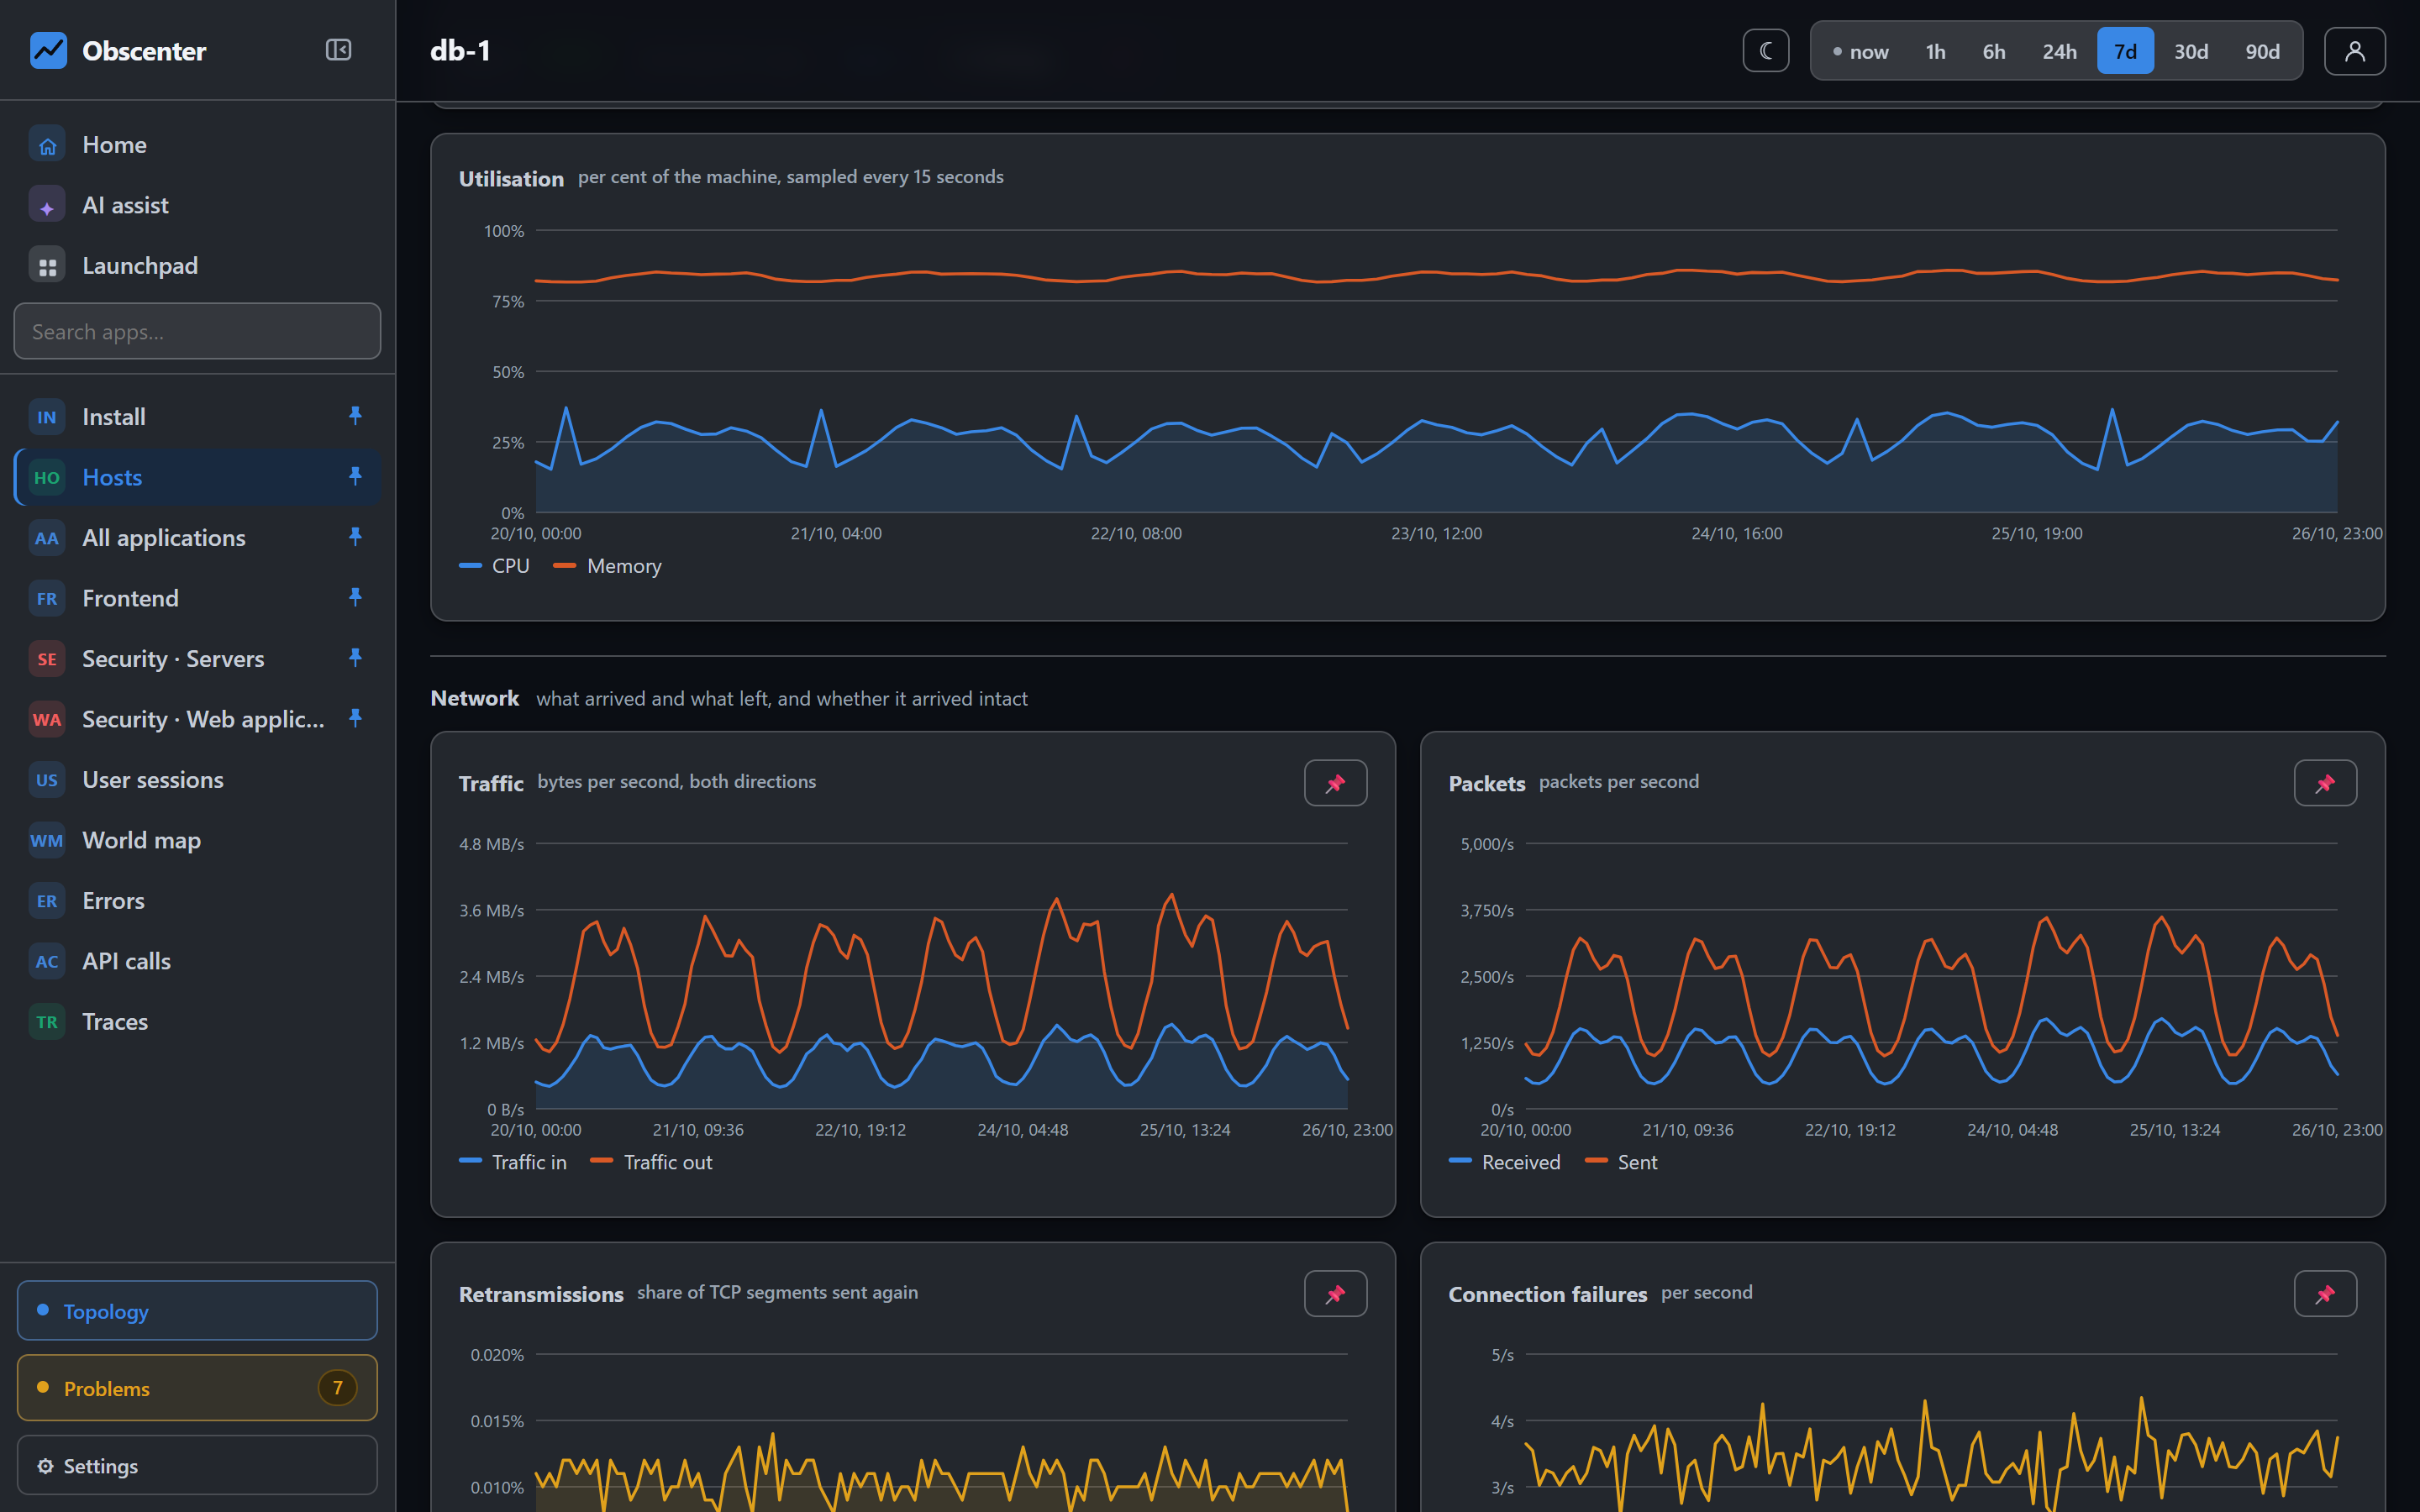The image size is (2420, 1512).
Task: Open User sessions app
Action: (x=197, y=780)
